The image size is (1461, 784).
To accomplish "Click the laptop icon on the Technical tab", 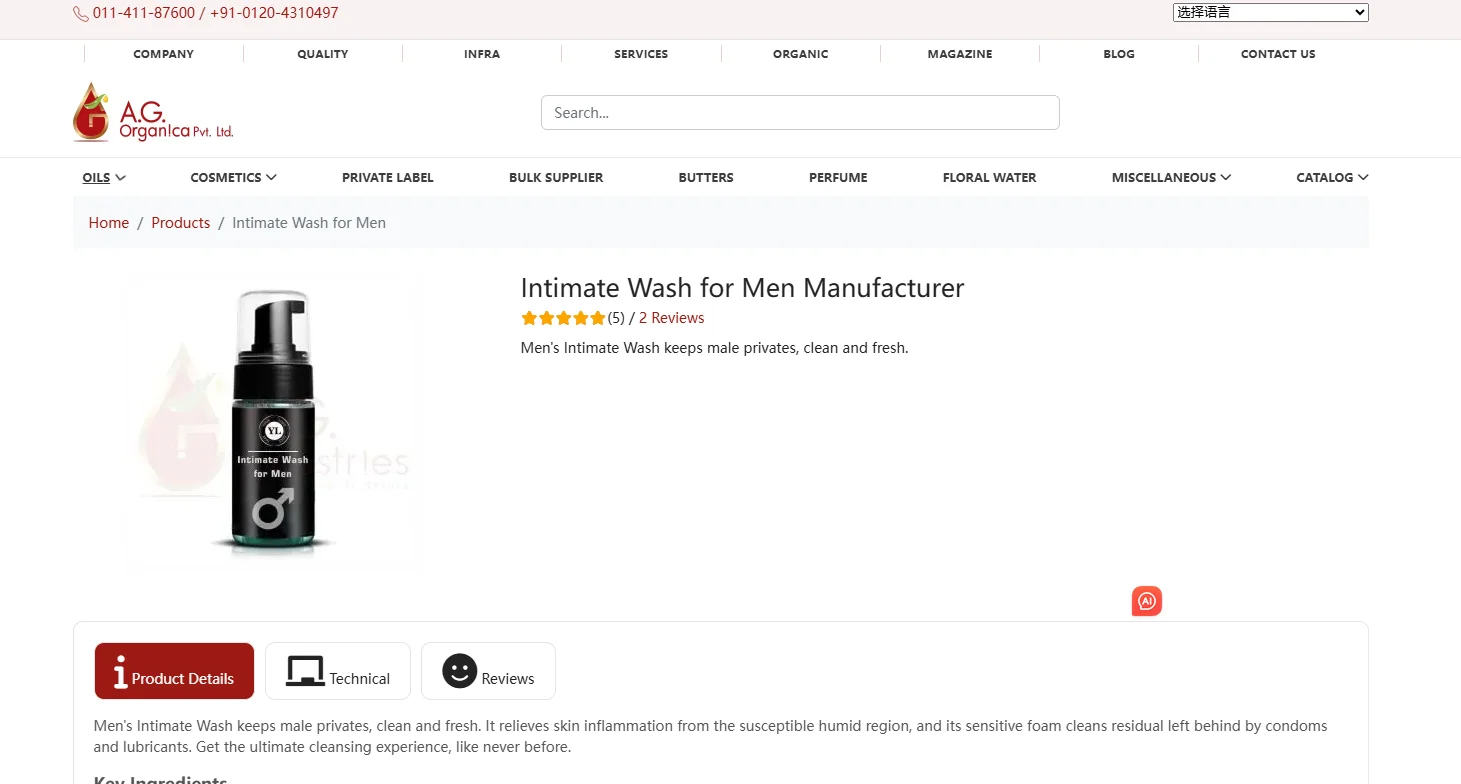I will pos(306,669).
